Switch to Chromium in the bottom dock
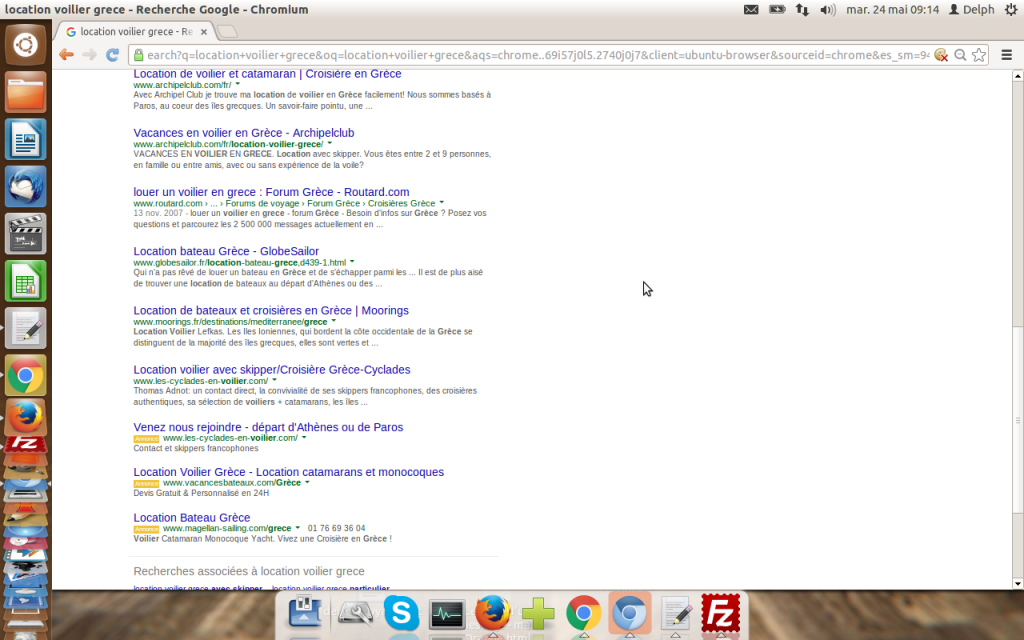The width and height of the screenshot is (1024, 640). [630, 614]
